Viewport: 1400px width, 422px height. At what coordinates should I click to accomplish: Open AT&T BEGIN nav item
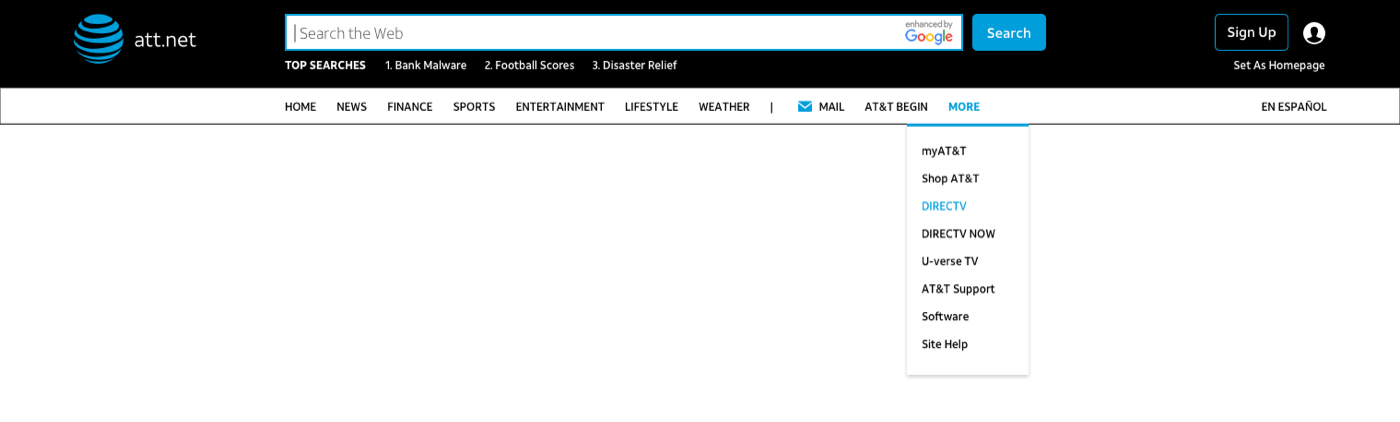pyautogui.click(x=896, y=107)
